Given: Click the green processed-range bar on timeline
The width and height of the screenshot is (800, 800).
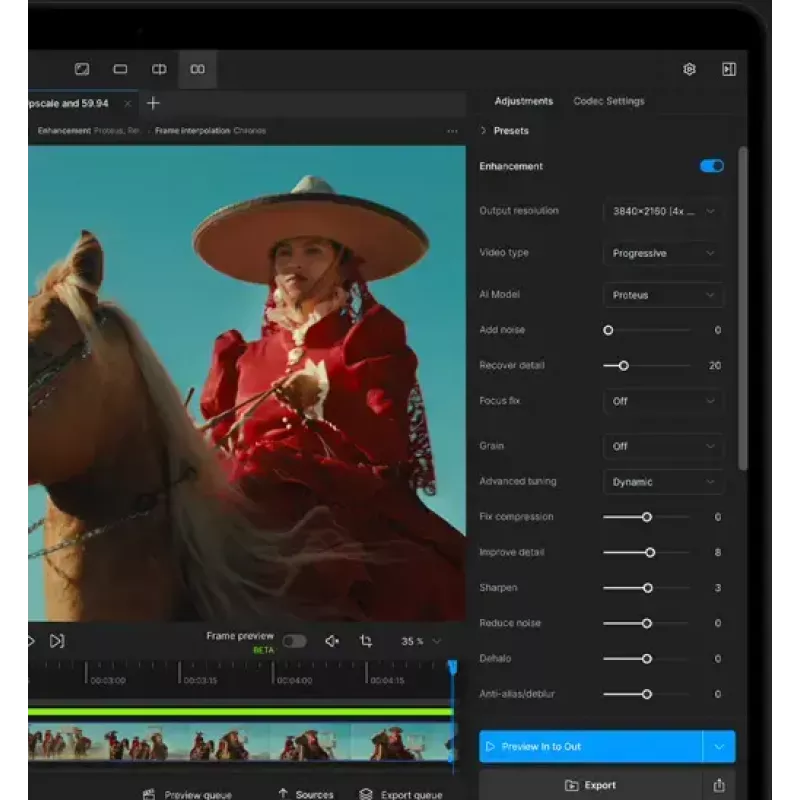Looking at the screenshot, I should click(x=240, y=711).
